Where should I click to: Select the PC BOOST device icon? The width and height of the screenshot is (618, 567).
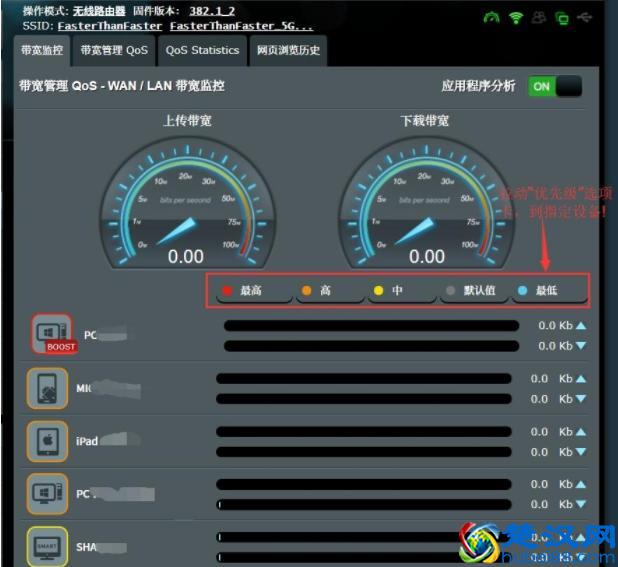[52, 333]
